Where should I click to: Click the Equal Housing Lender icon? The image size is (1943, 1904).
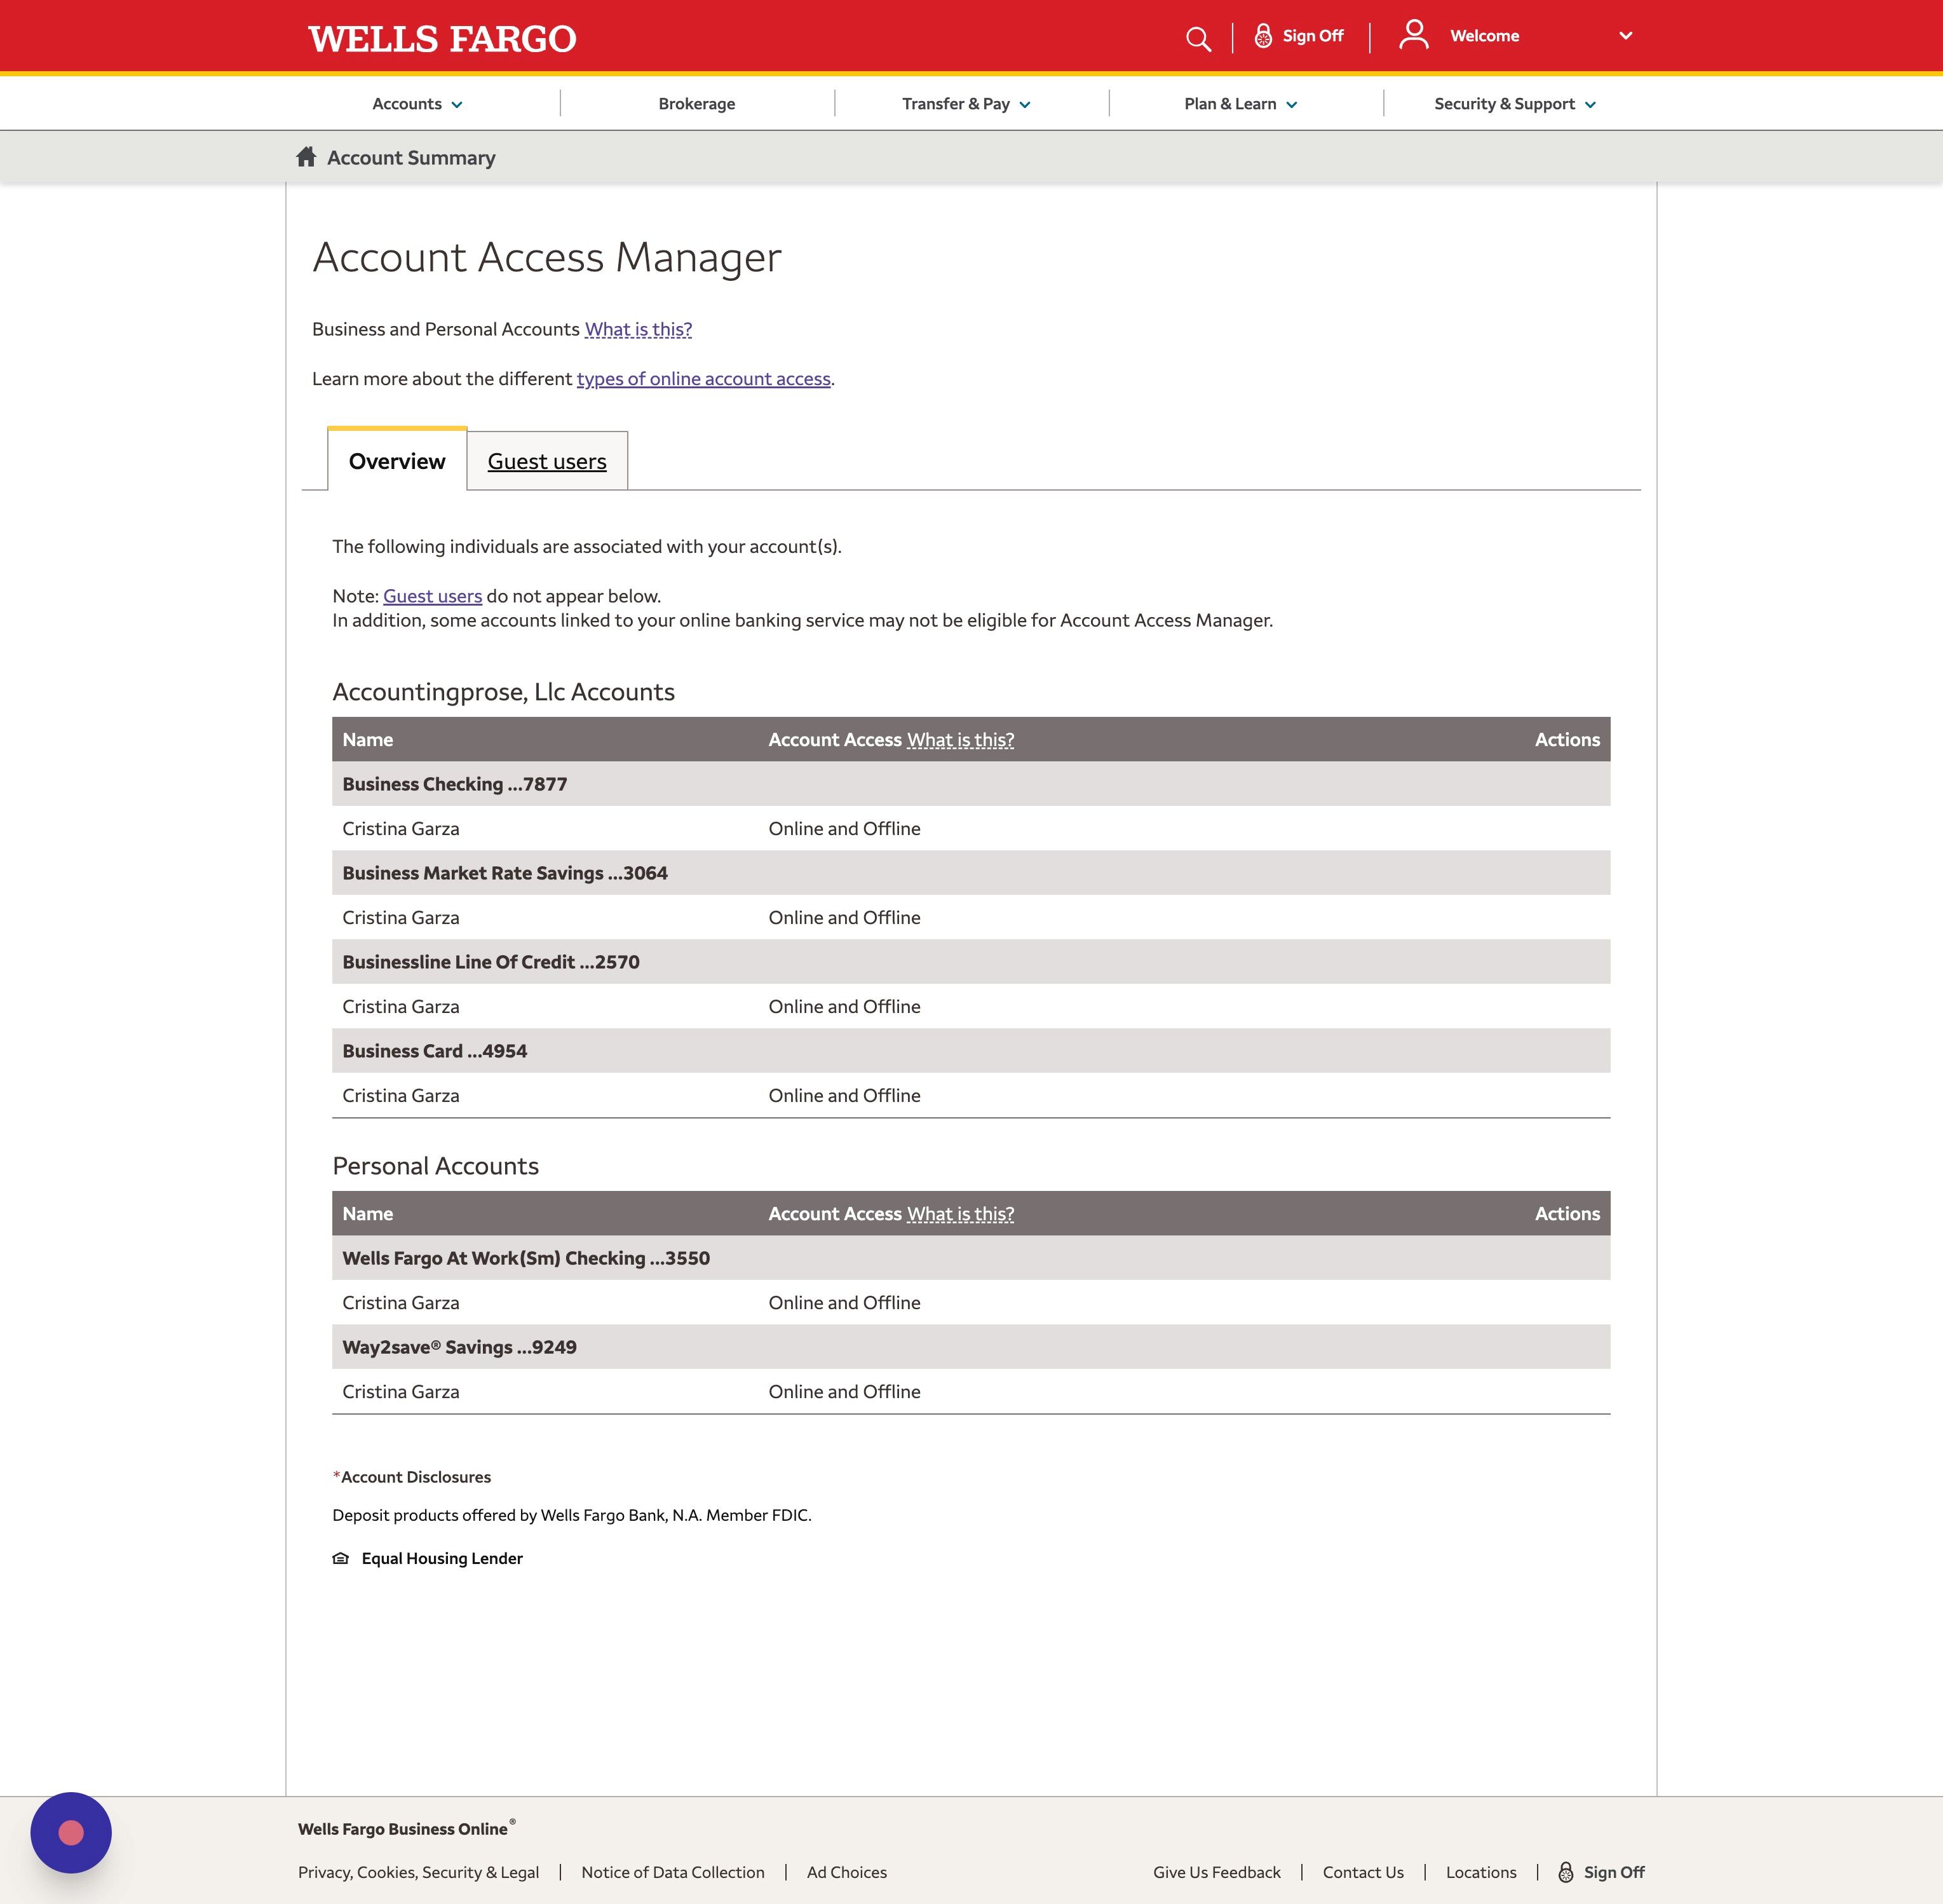[341, 1557]
